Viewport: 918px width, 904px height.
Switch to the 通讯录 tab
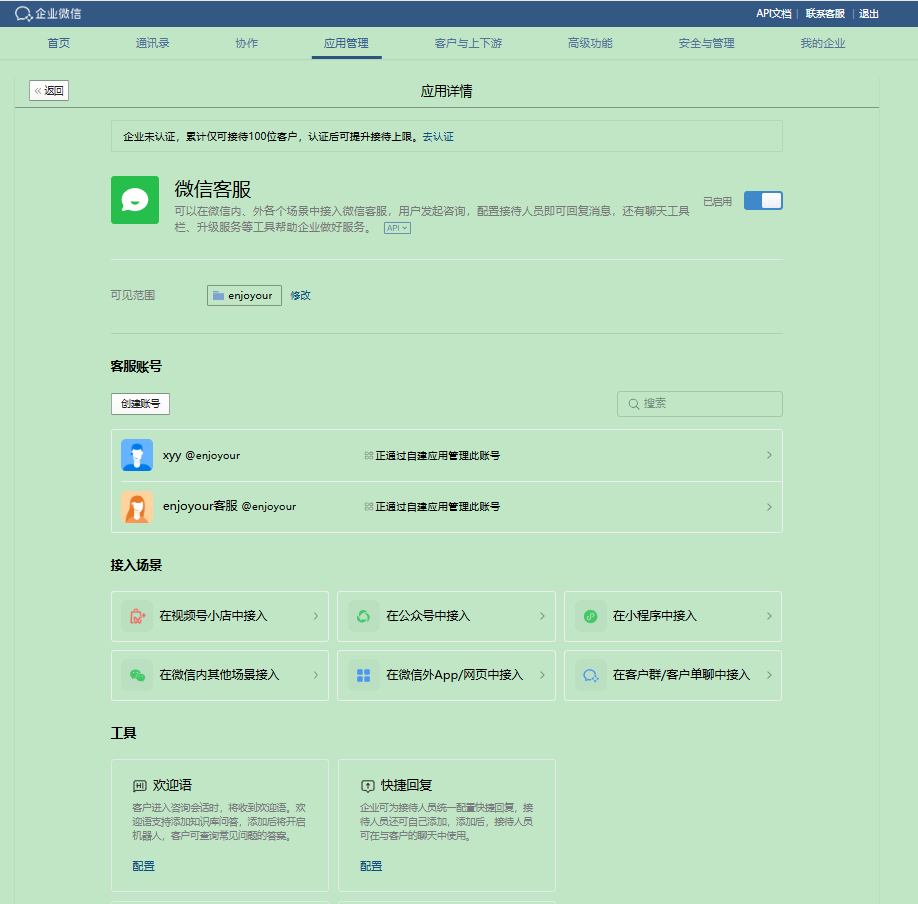click(x=152, y=43)
